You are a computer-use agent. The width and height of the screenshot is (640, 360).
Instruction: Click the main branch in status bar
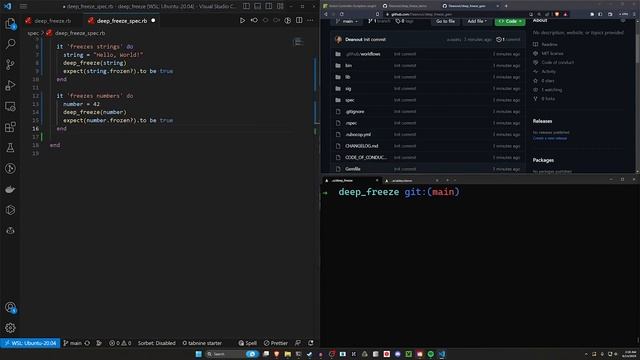click(72, 343)
